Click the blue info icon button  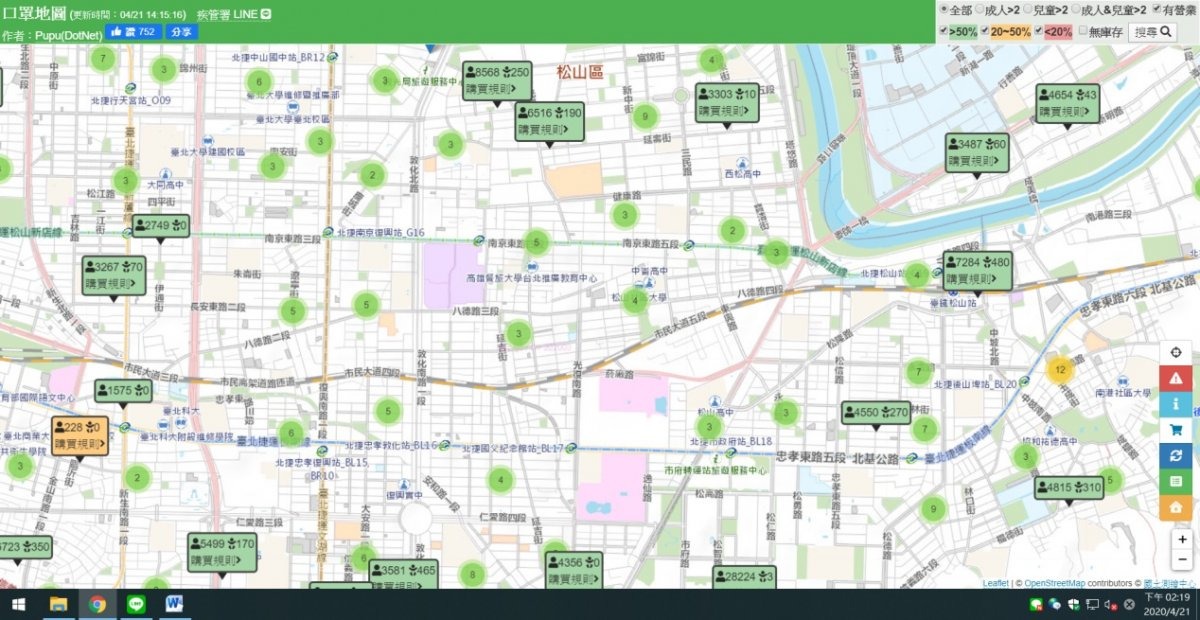(x=1175, y=404)
